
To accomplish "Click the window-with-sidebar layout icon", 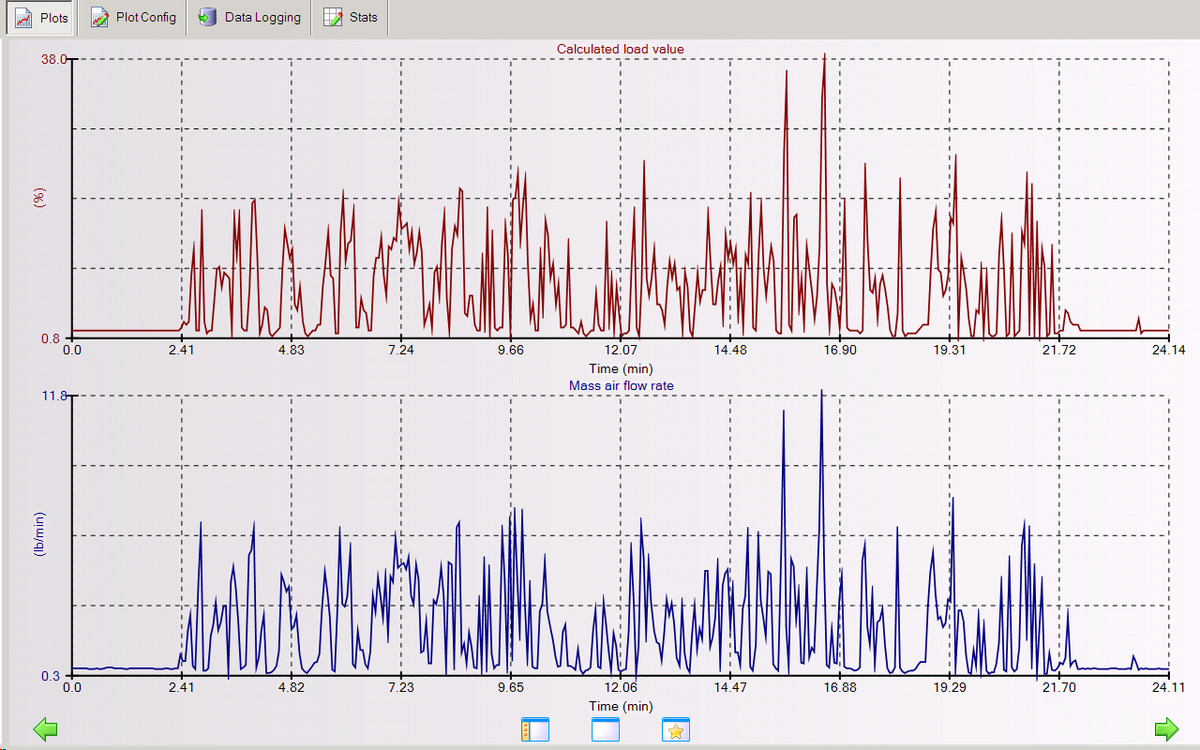I will 535,730.
